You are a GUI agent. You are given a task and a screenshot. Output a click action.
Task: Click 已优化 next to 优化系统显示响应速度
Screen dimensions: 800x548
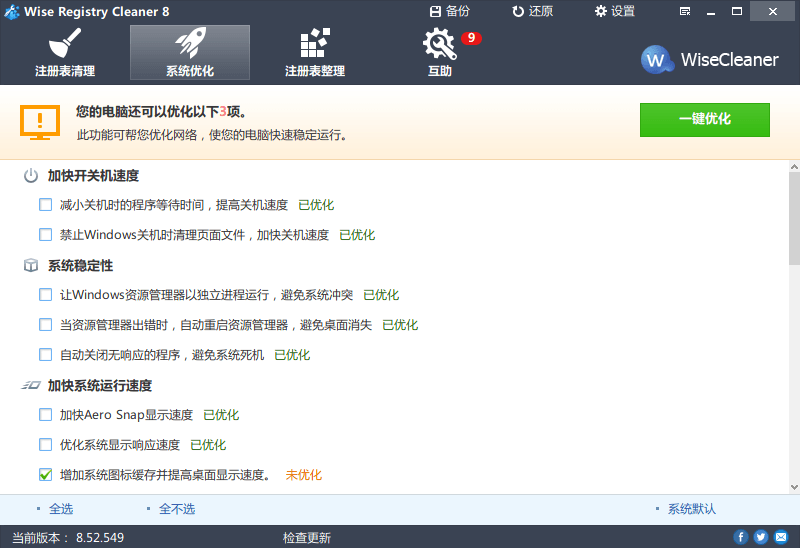(x=208, y=445)
